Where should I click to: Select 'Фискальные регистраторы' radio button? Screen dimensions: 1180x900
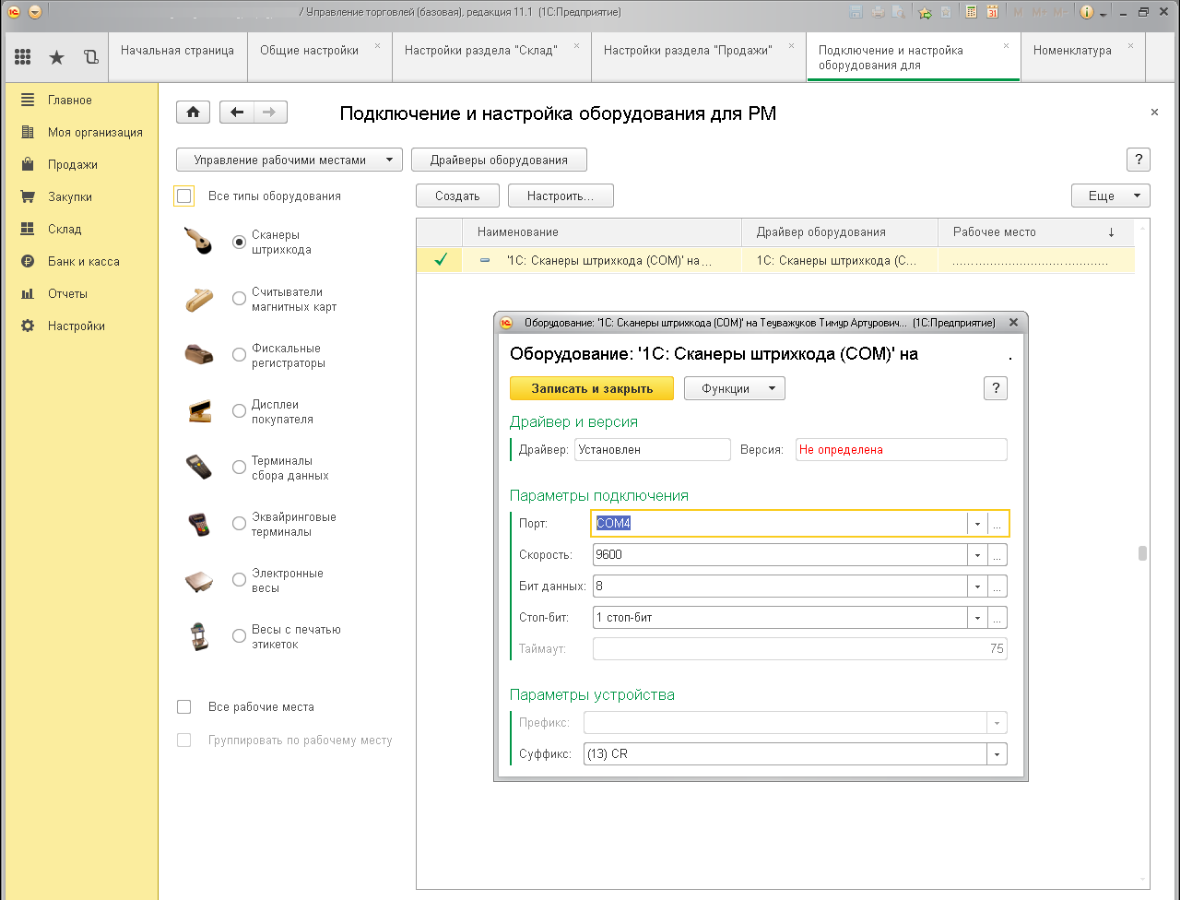[239, 354]
